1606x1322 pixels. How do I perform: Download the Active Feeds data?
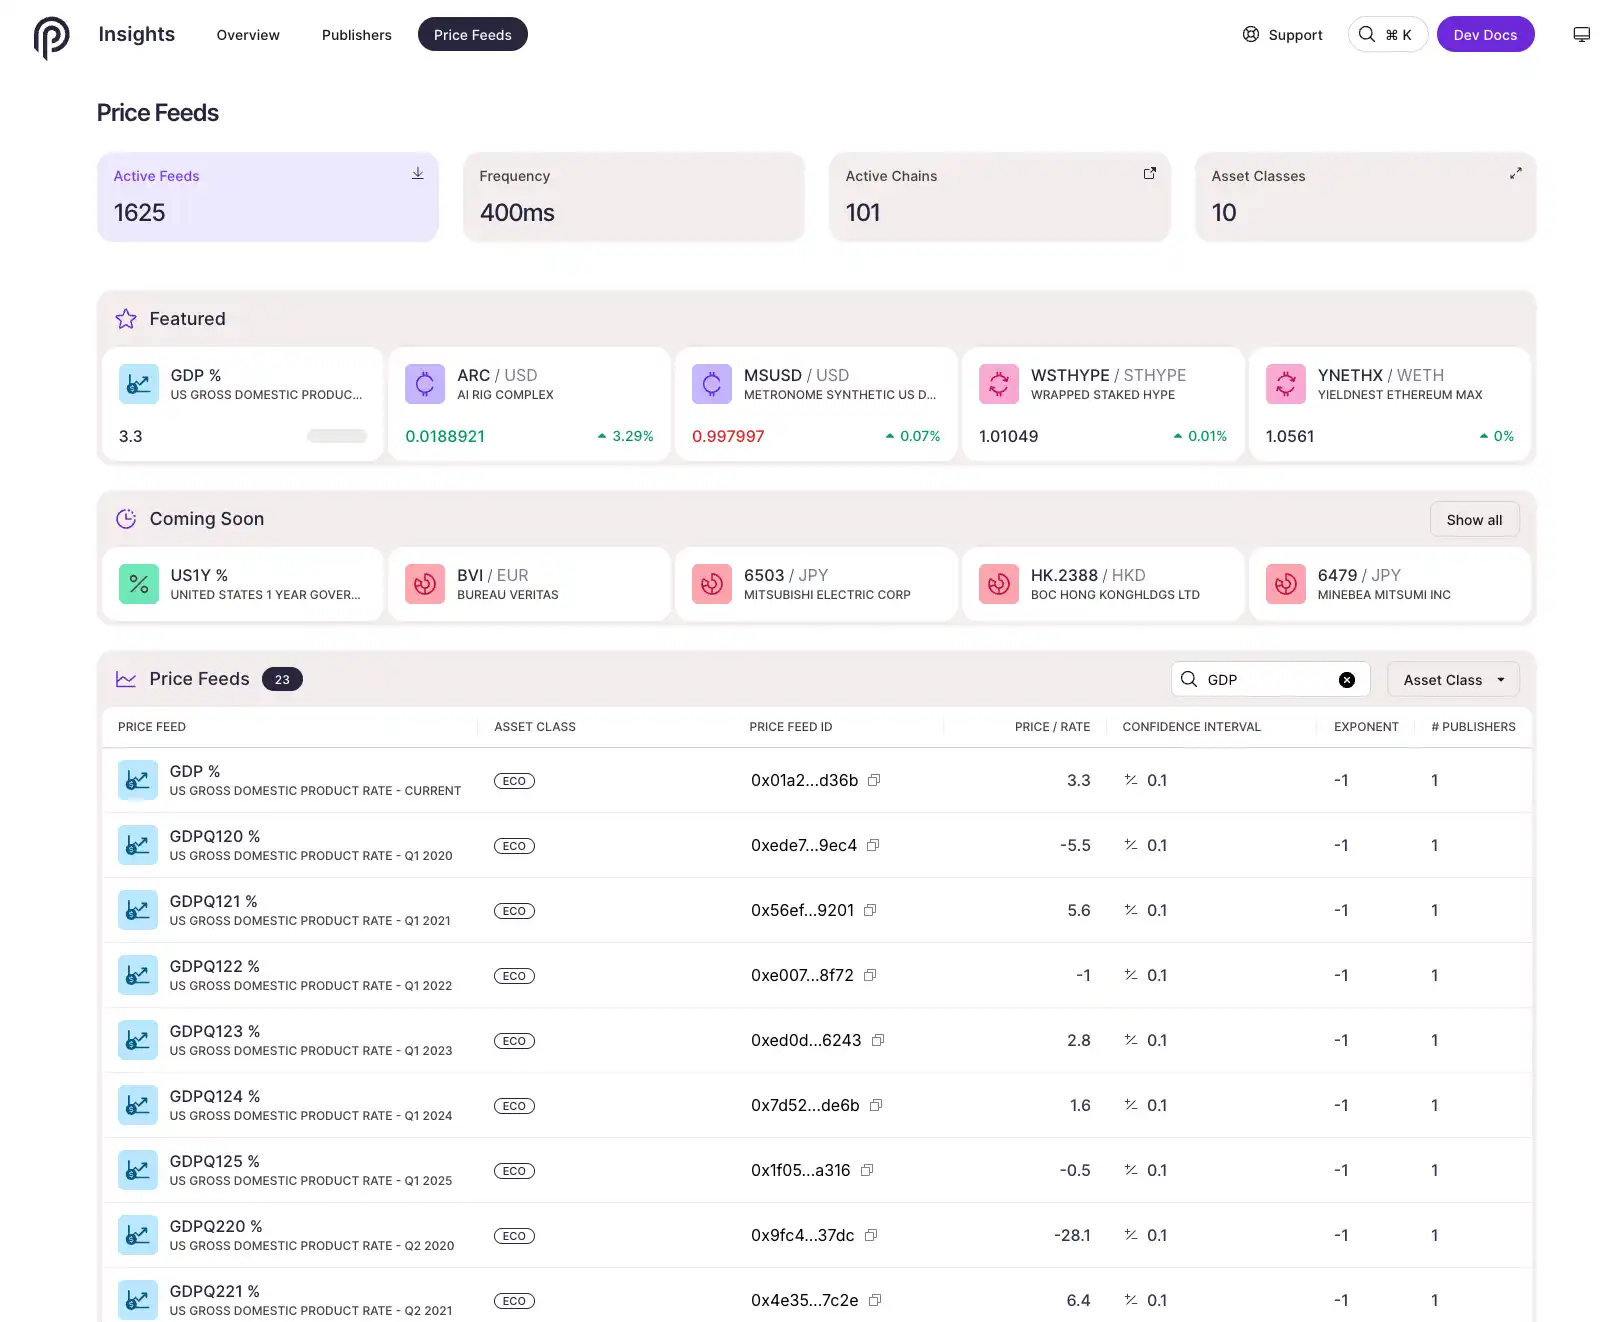click(x=418, y=174)
